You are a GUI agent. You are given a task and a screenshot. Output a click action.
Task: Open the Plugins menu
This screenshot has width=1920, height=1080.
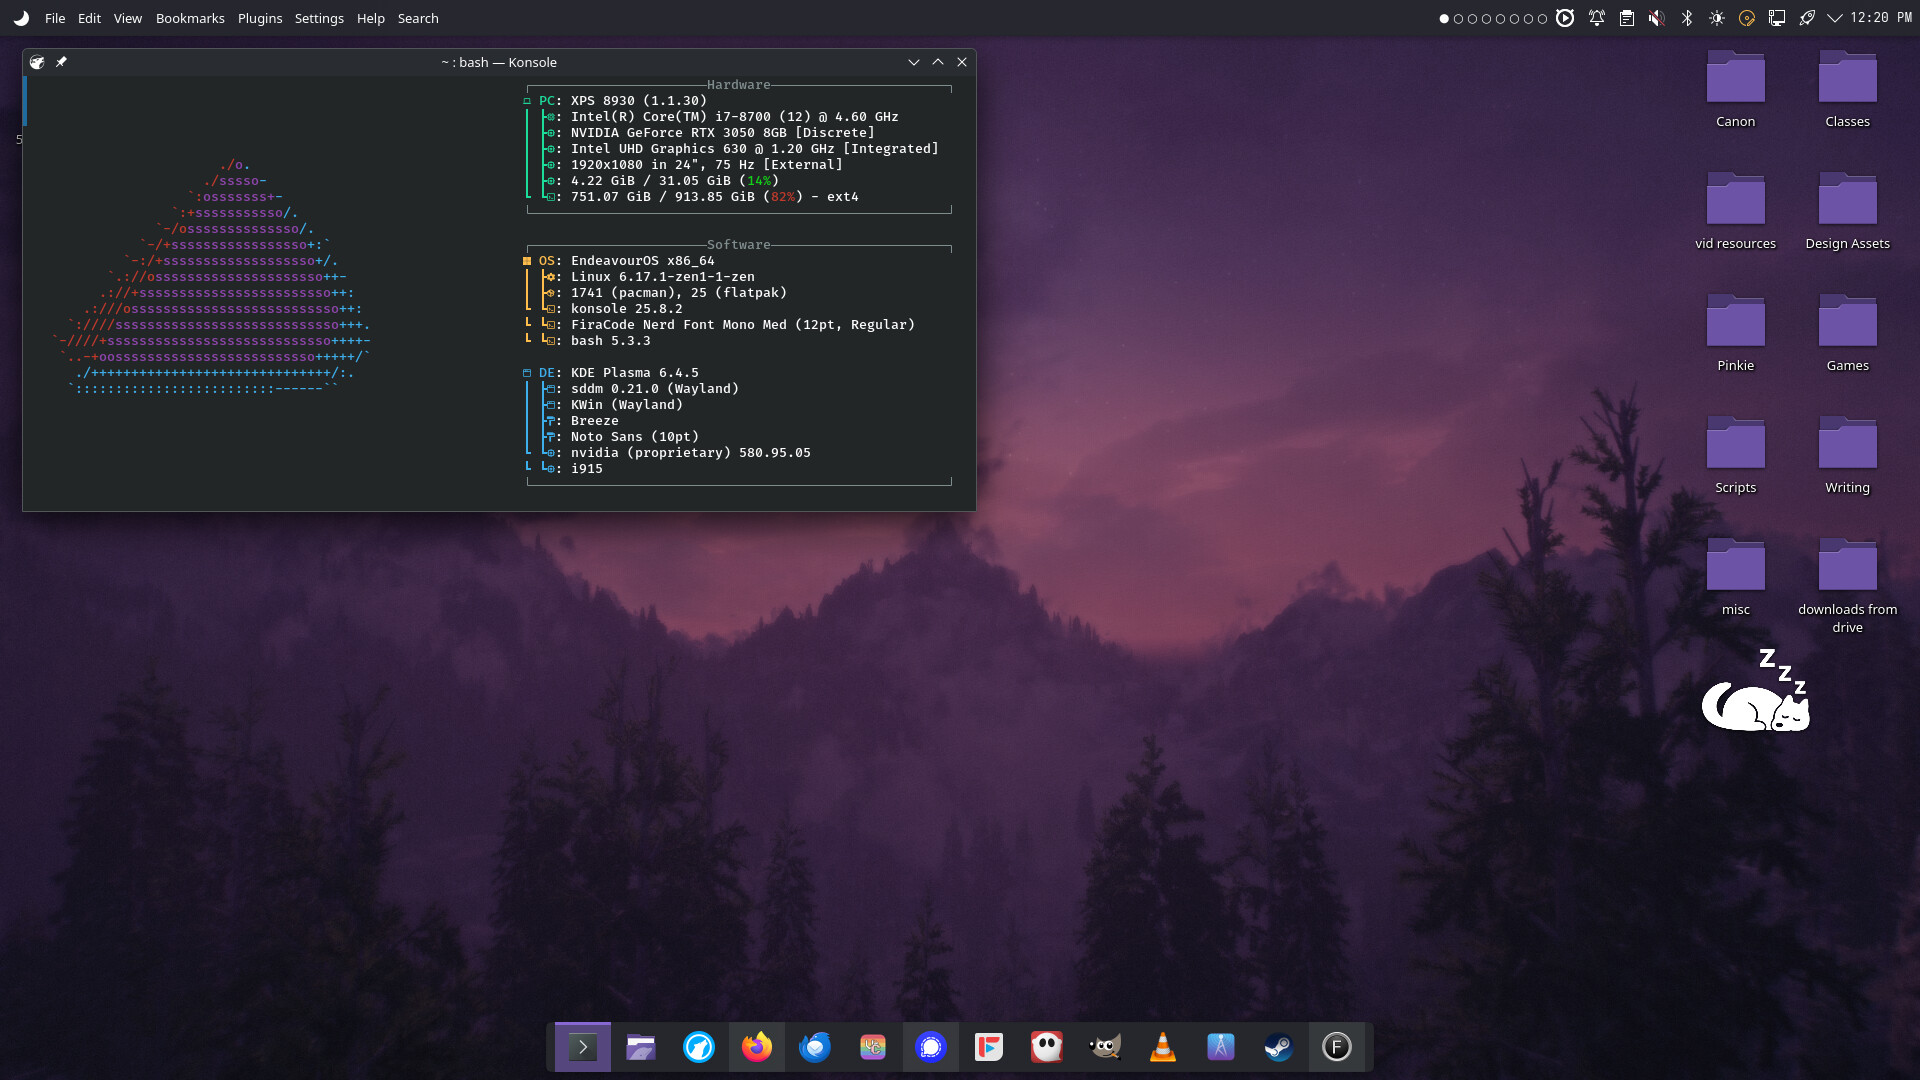pos(260,18)
